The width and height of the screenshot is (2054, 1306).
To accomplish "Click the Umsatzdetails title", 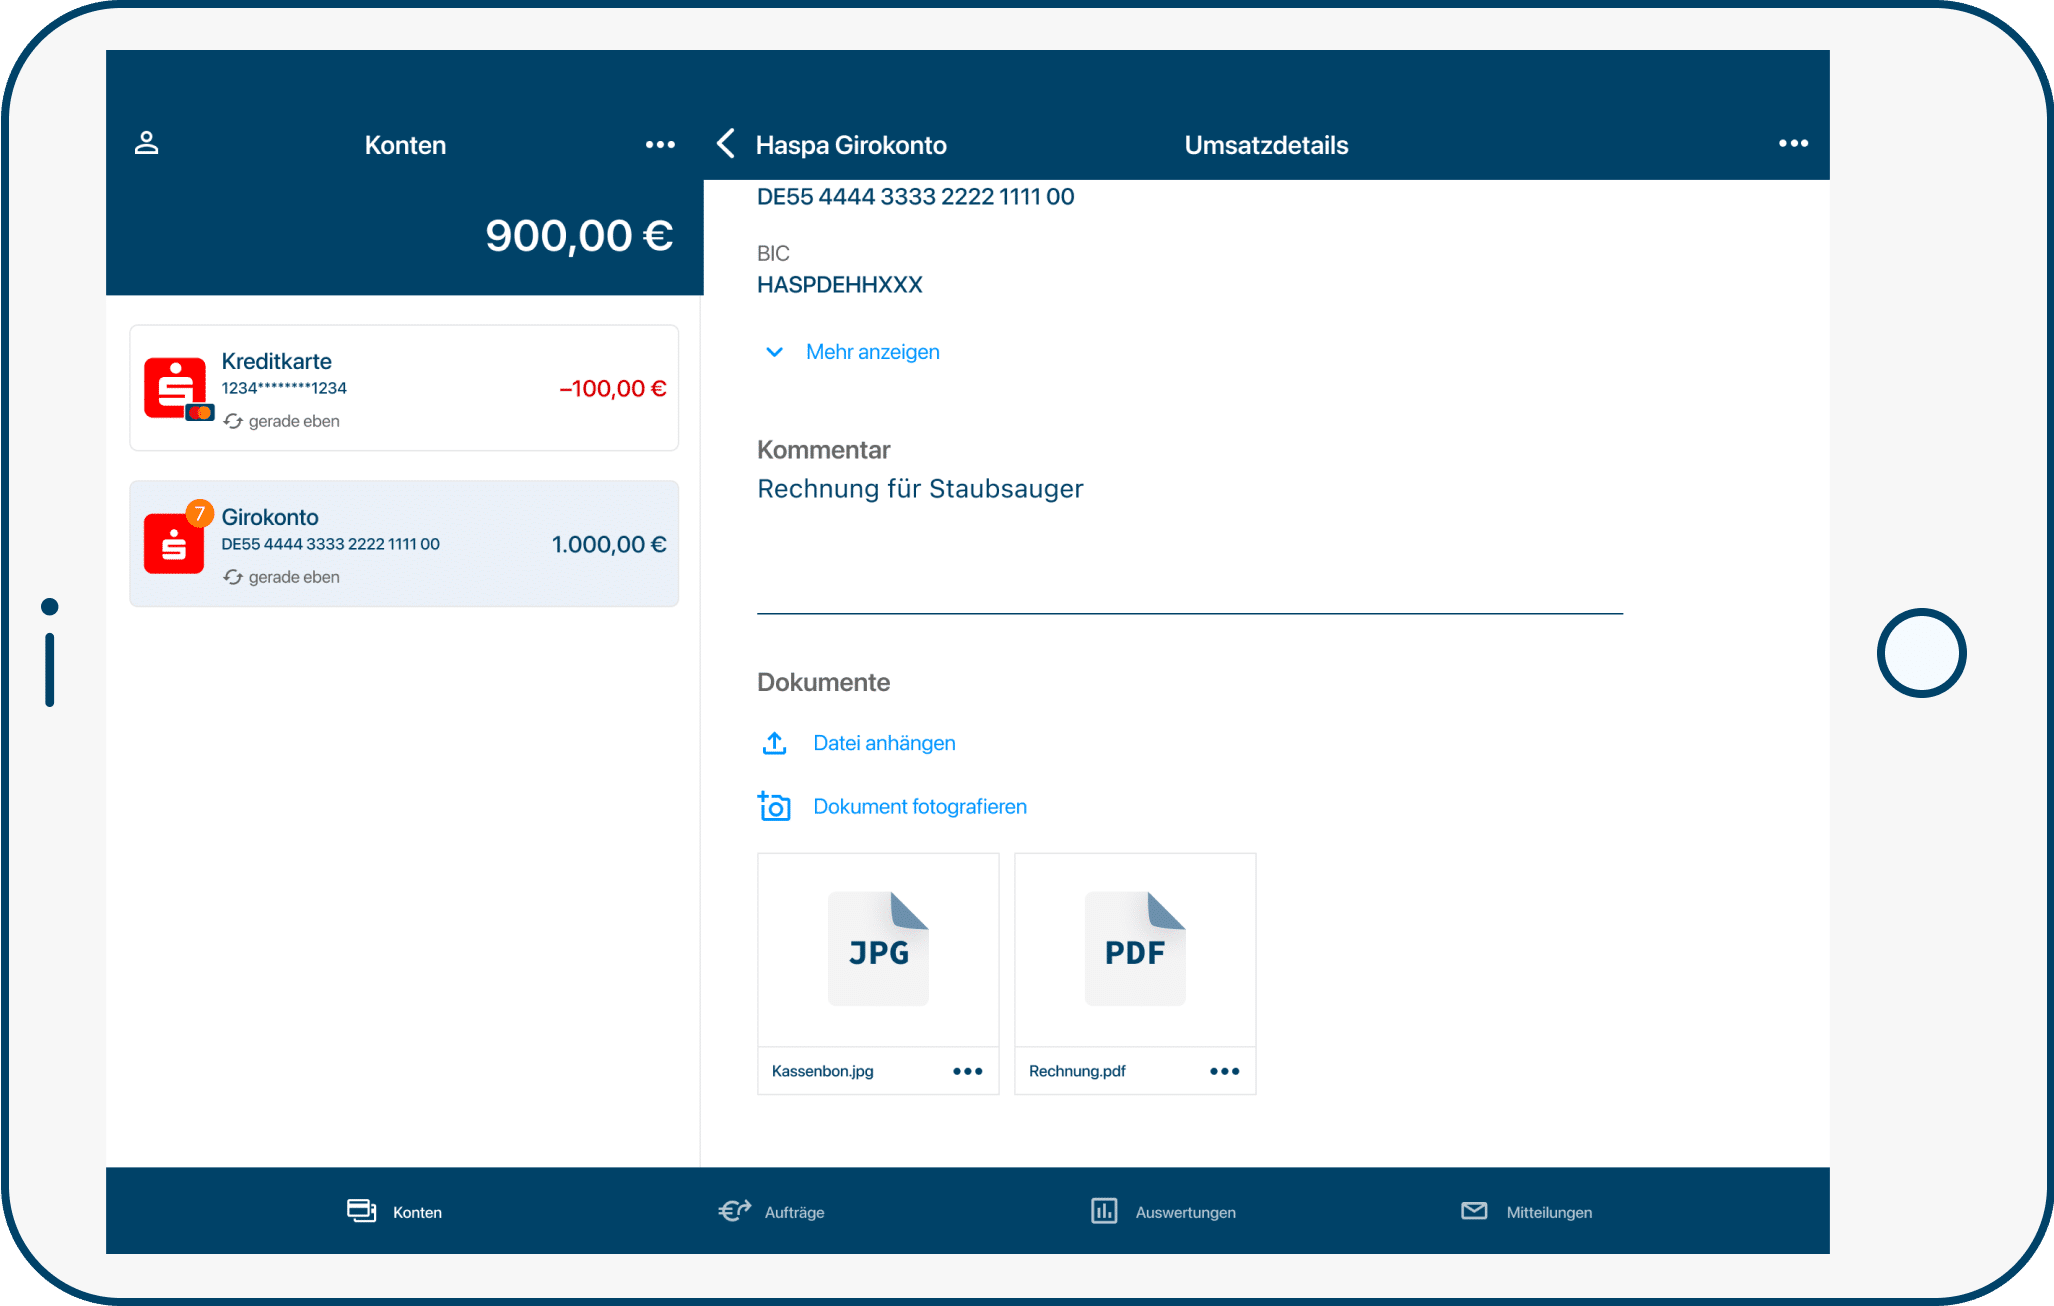I will 1266,145.
